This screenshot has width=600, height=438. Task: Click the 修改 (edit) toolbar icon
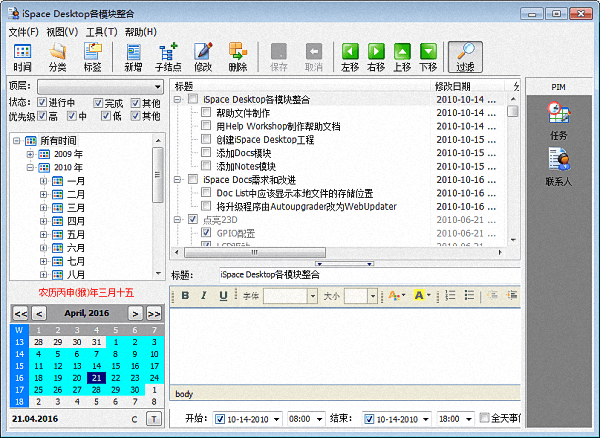(203, 57)
